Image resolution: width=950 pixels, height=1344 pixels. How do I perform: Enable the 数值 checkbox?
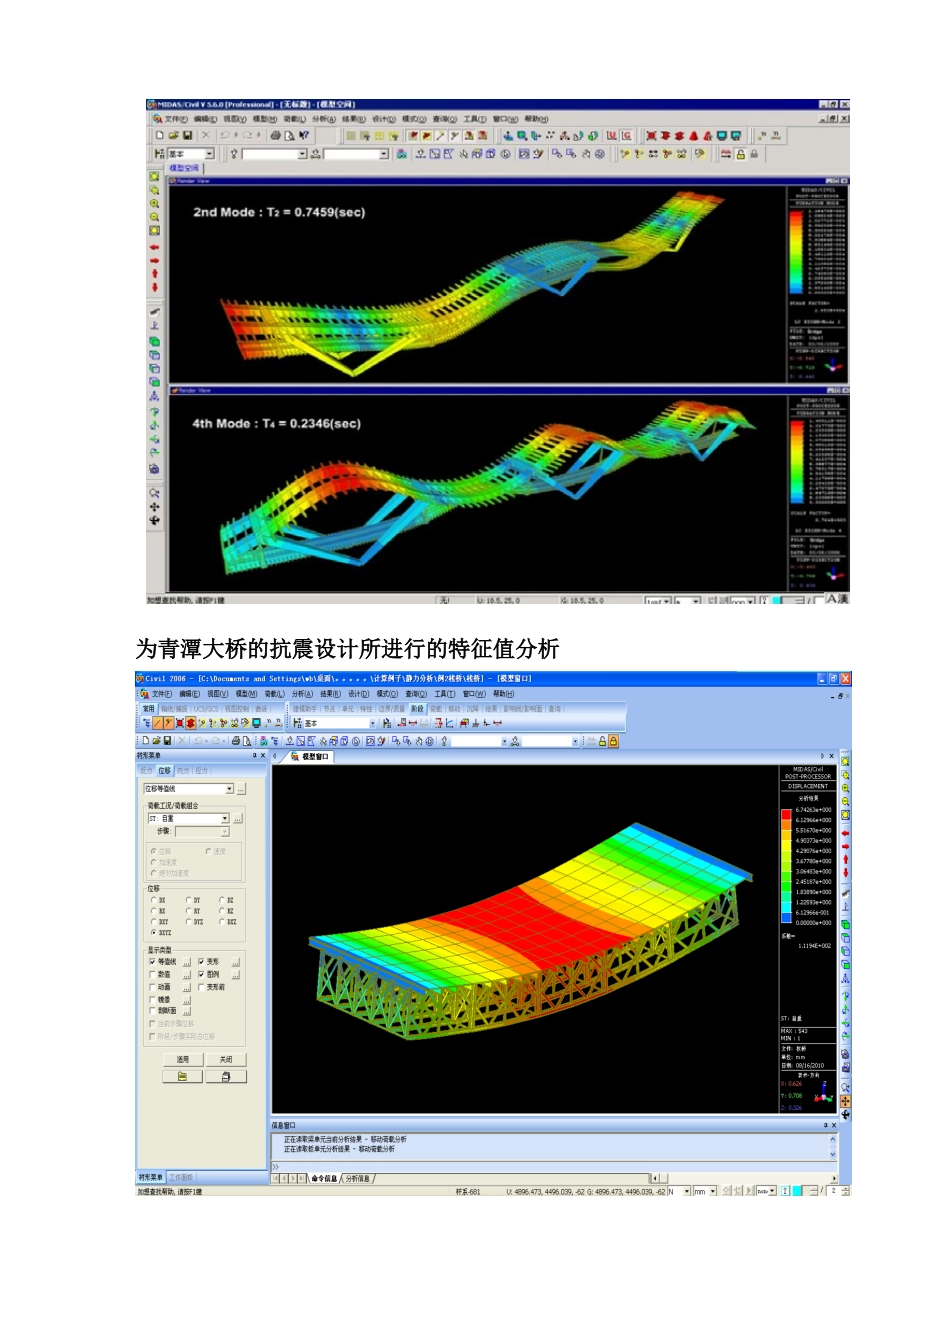tap(152, 974)
